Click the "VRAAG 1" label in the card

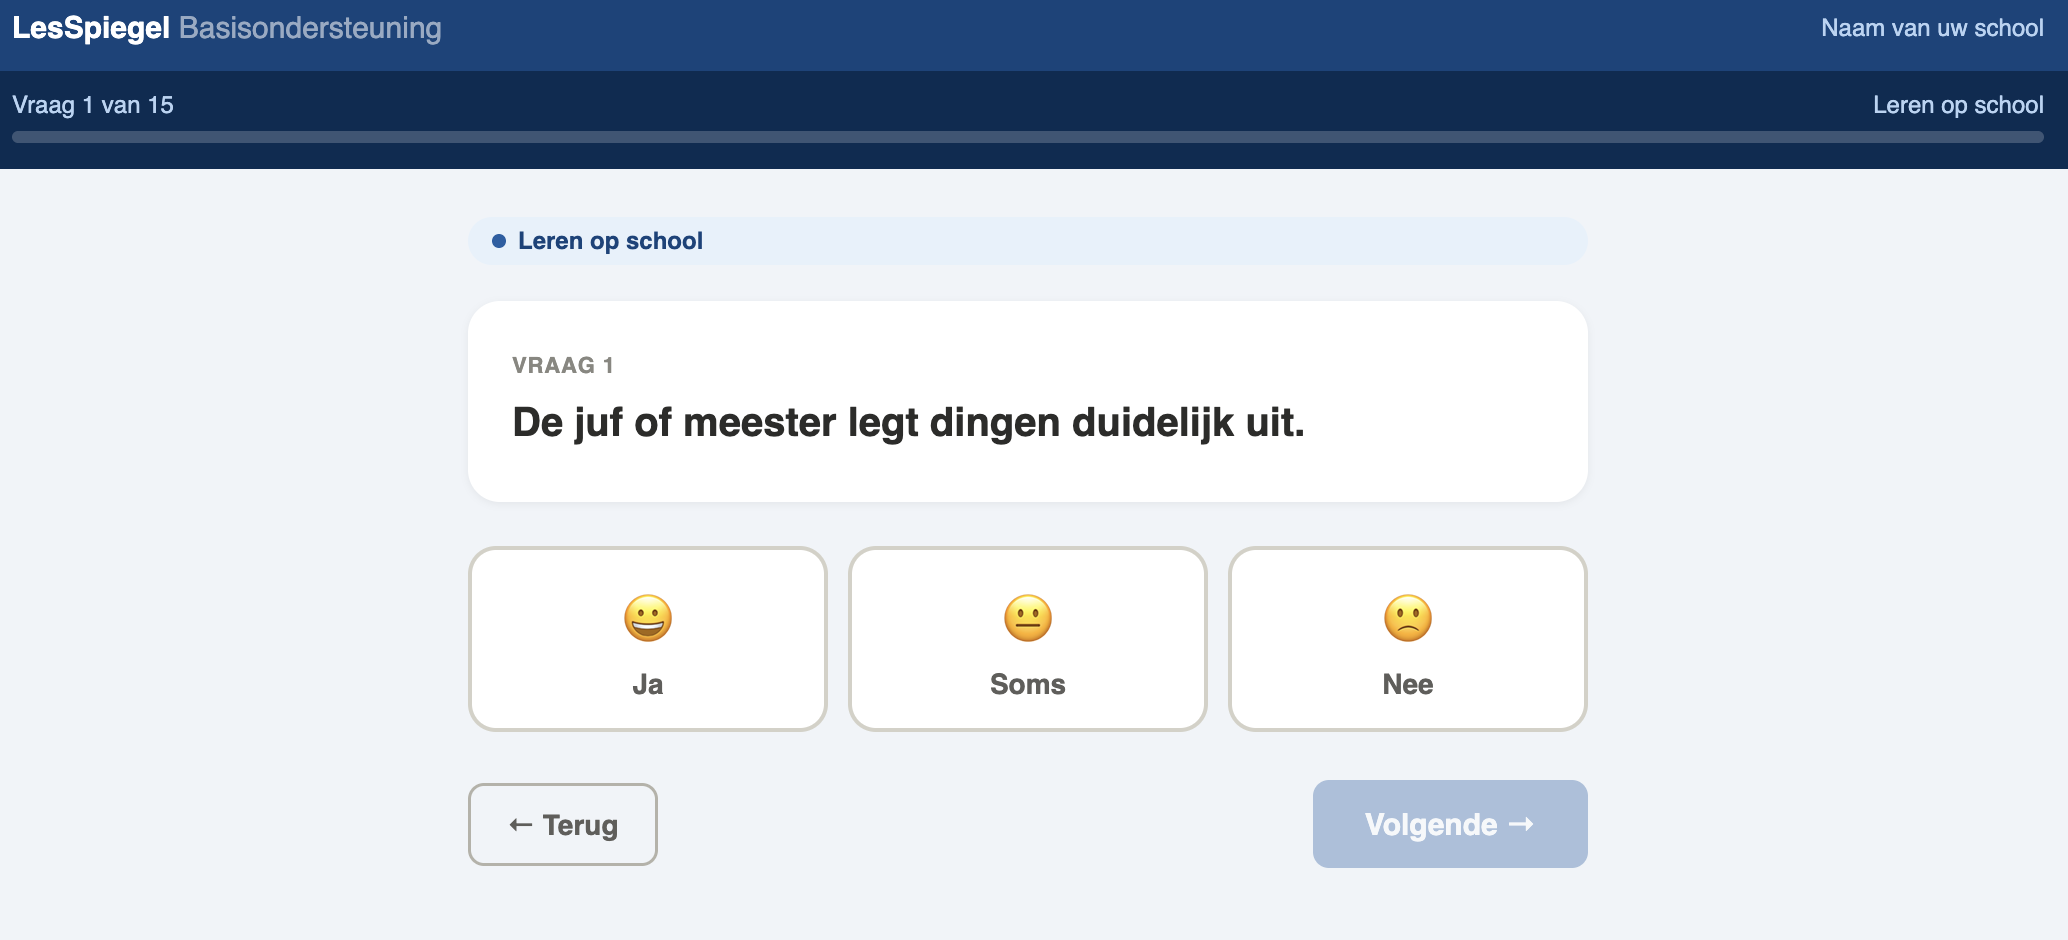coord(563,365)
